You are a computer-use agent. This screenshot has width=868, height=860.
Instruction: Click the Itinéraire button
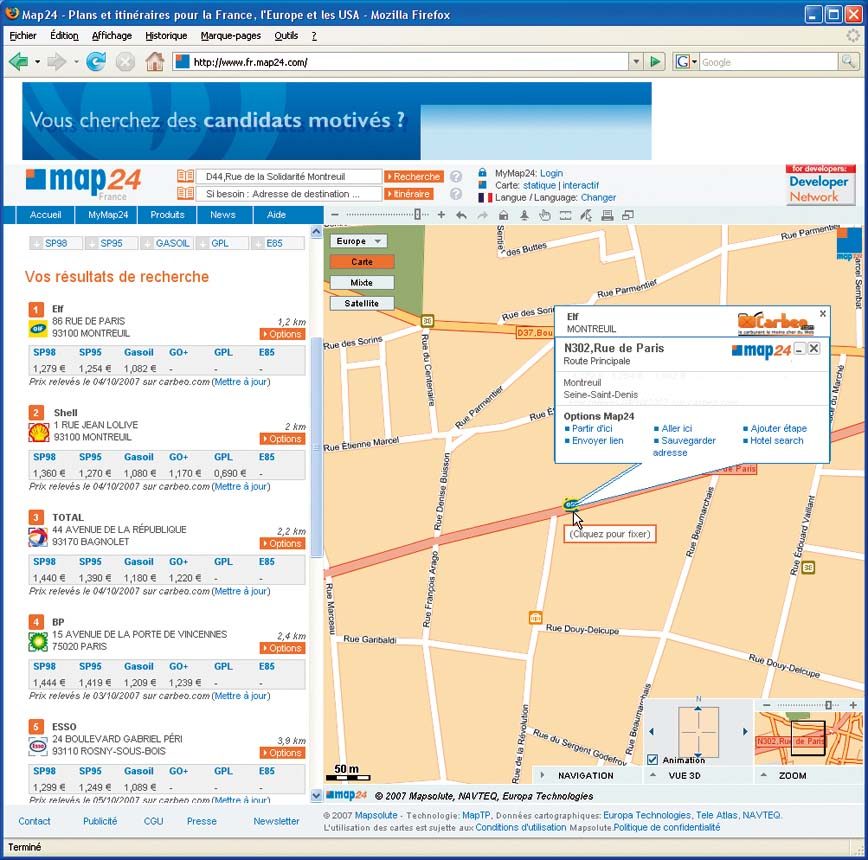pos(409,194)
